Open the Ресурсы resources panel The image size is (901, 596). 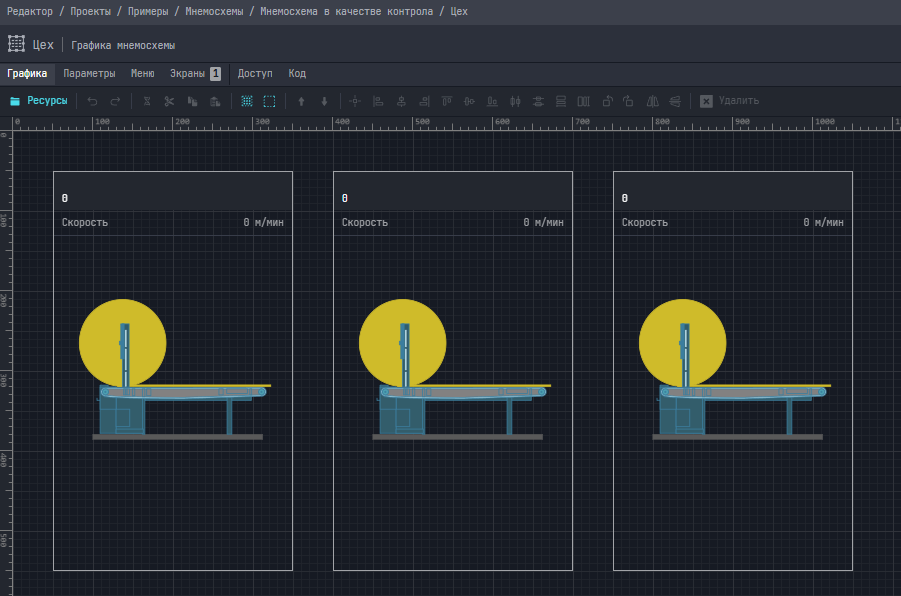39,101
